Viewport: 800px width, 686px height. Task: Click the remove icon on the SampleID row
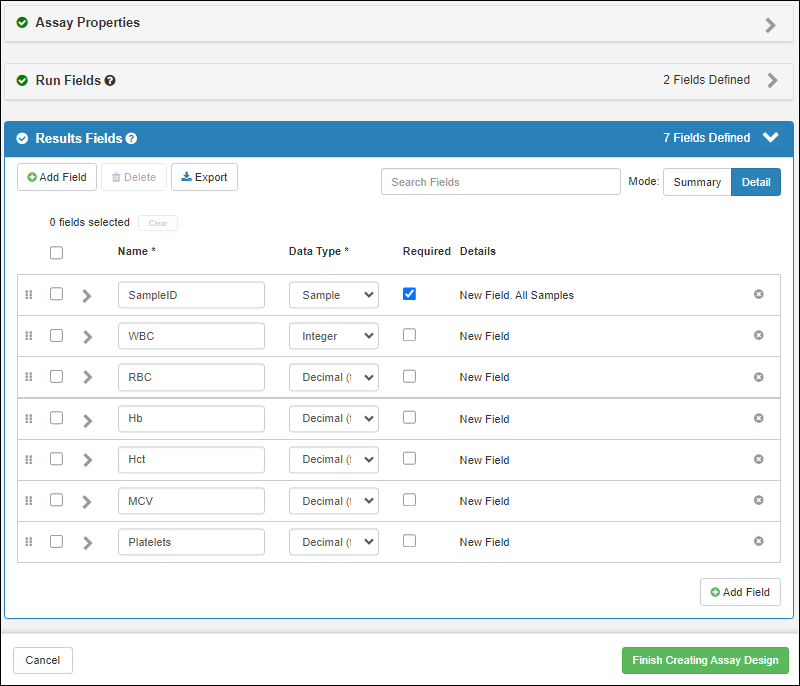(758, 295)
